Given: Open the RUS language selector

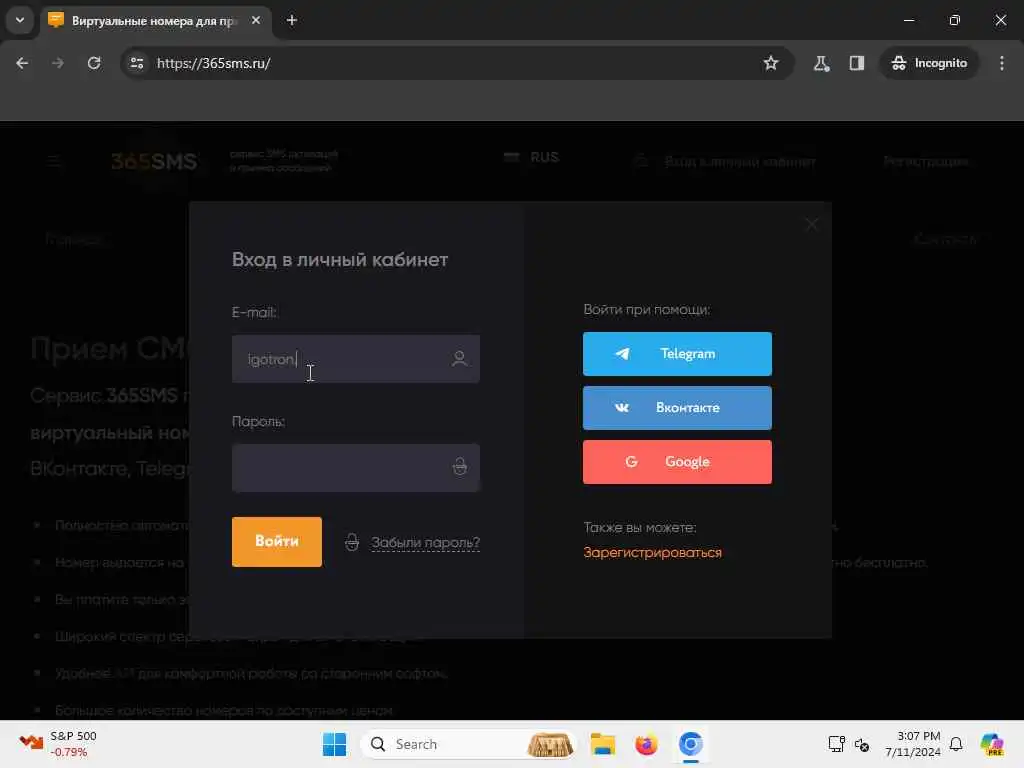Looking at the screenshot, I should tap(532, 157).
